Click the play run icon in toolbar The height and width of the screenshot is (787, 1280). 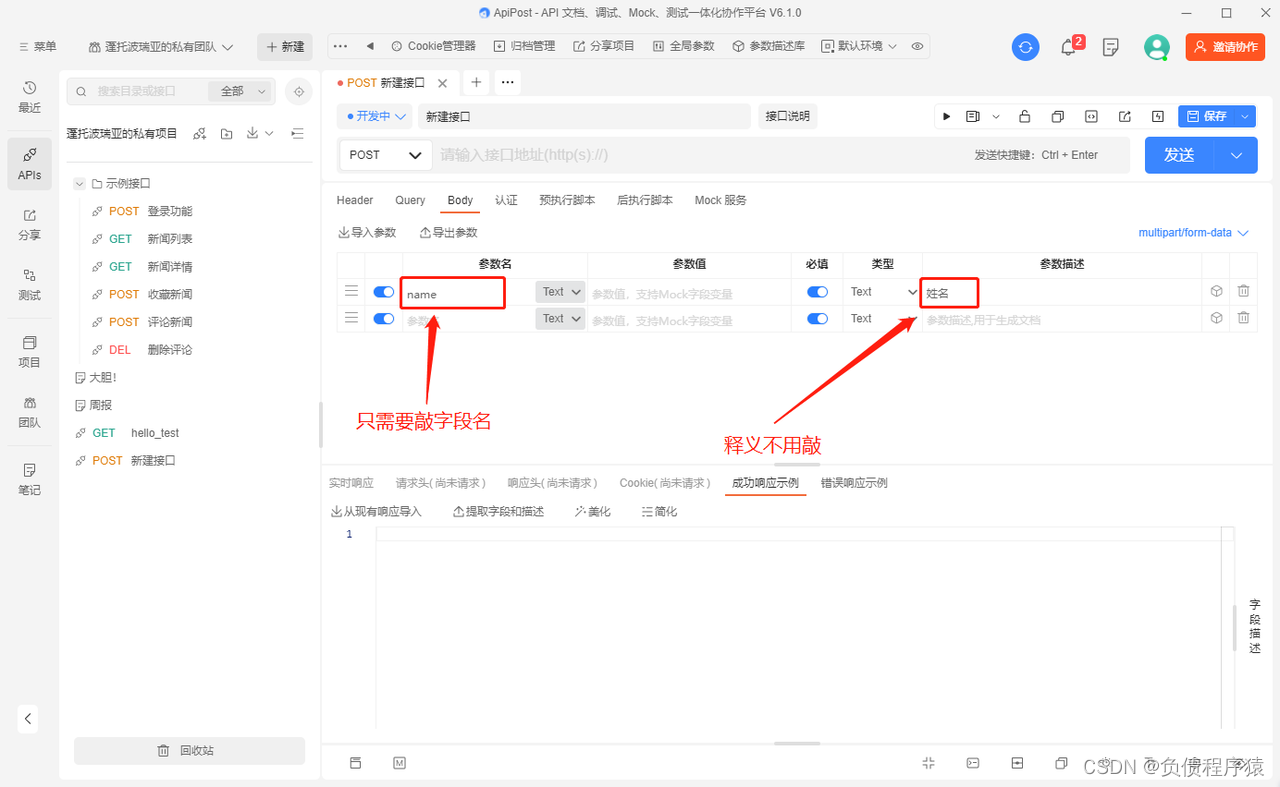click(947, 116)
